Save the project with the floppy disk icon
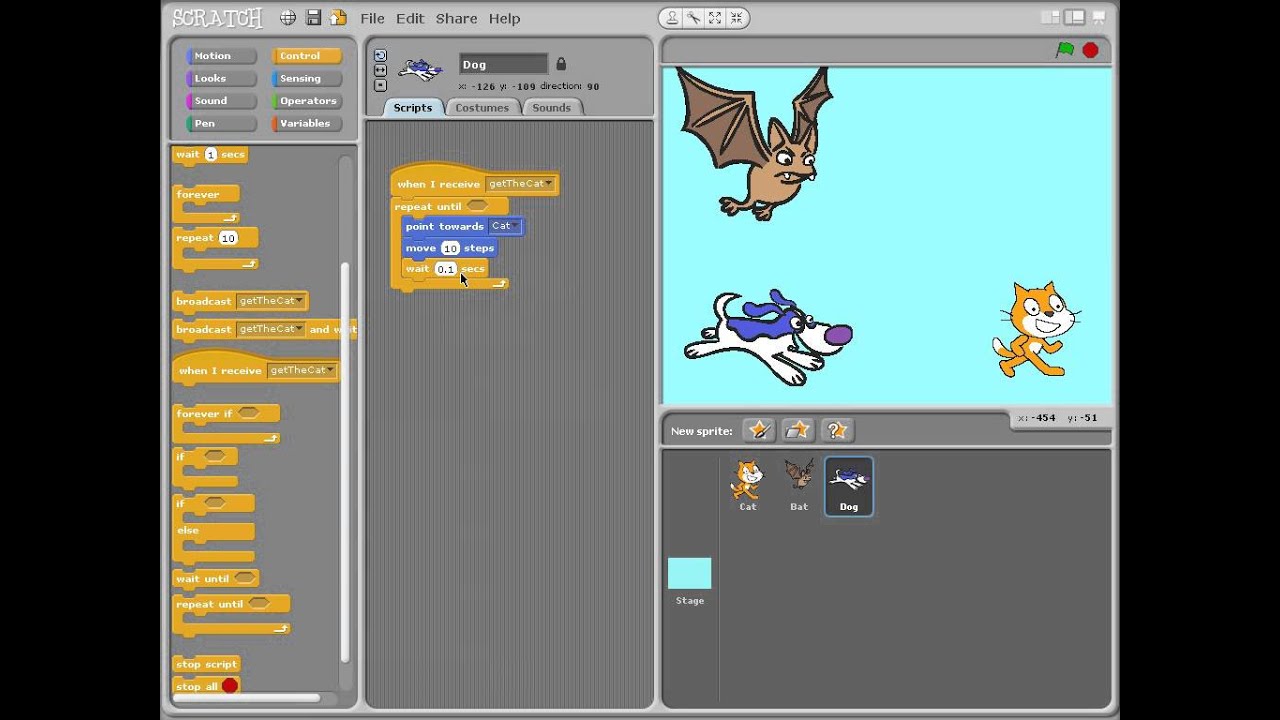 tap(313, 18)
